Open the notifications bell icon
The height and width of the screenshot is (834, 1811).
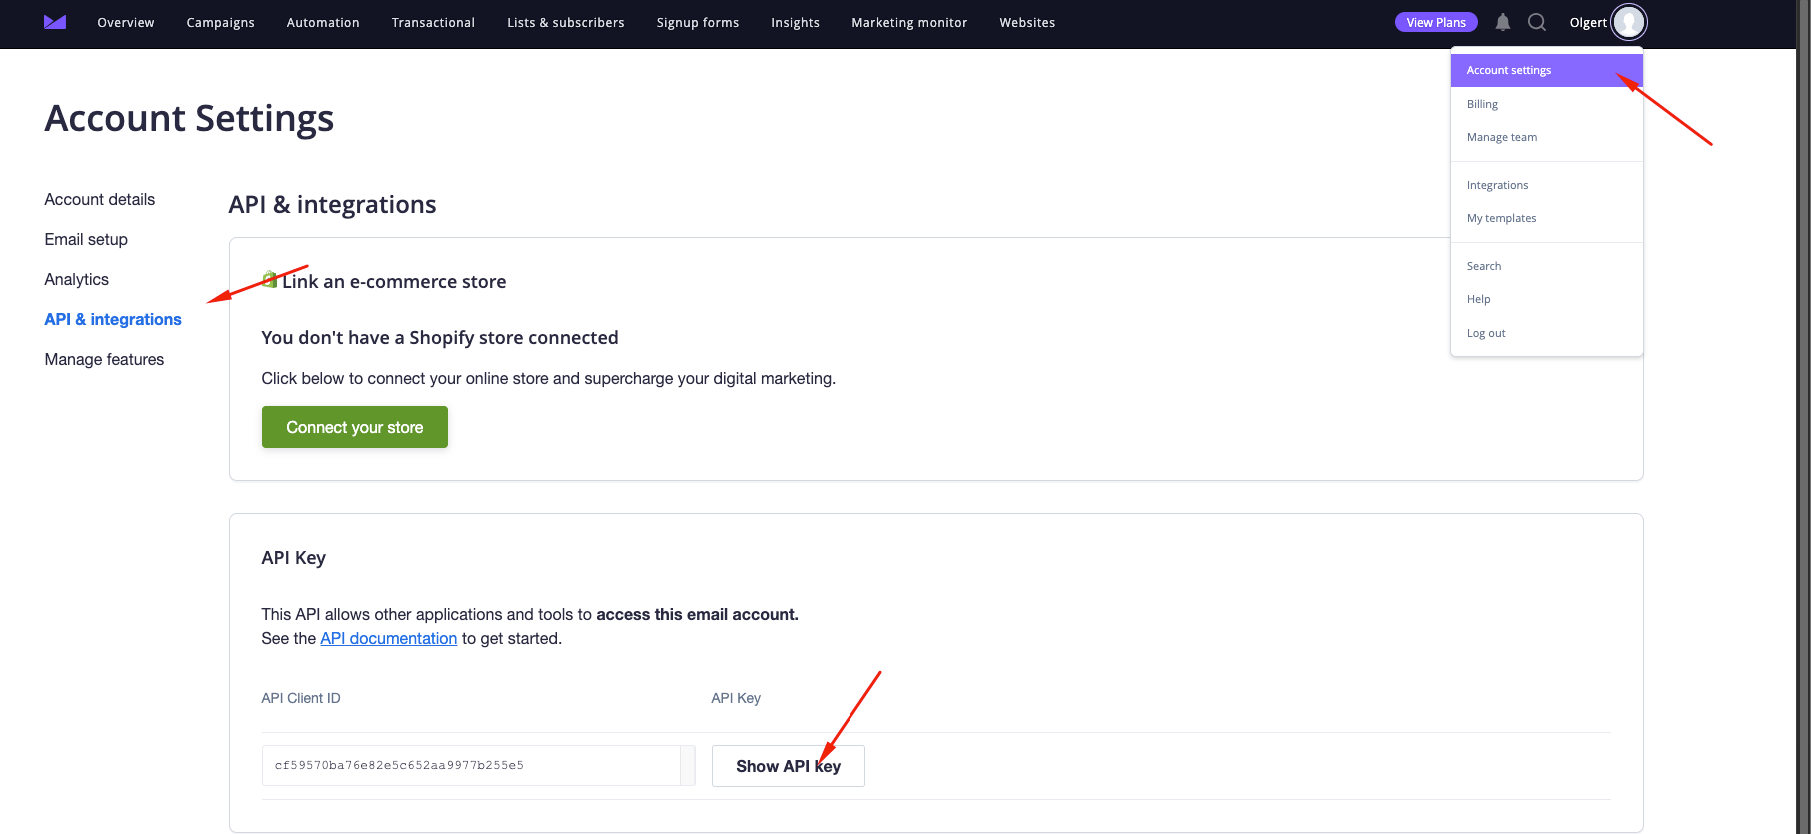pos(1502,22)
